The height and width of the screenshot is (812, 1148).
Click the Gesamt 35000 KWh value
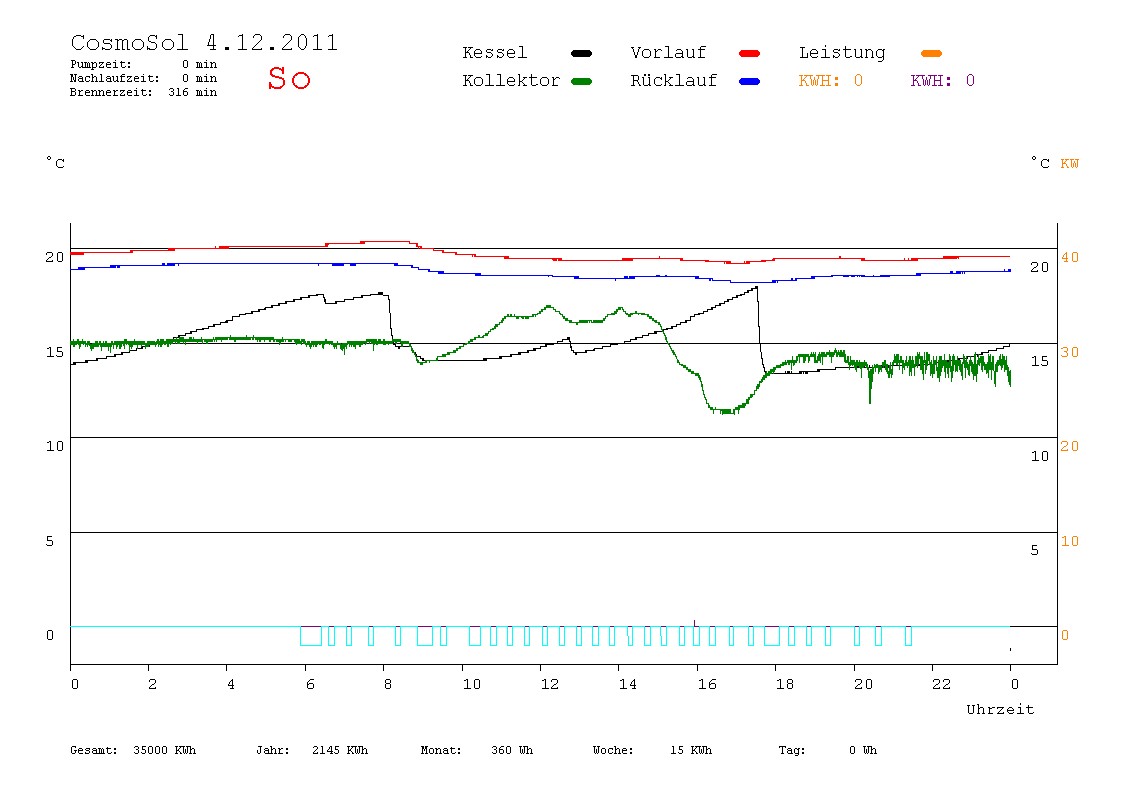click(165, 750)
